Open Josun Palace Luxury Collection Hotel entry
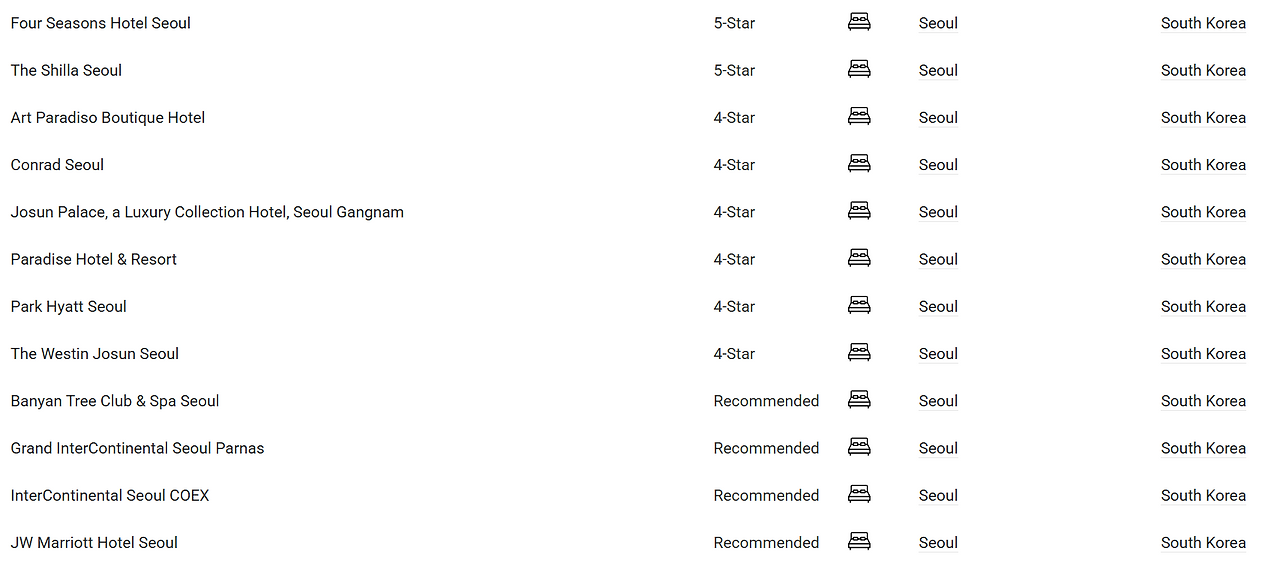 [x=207, y=212]
